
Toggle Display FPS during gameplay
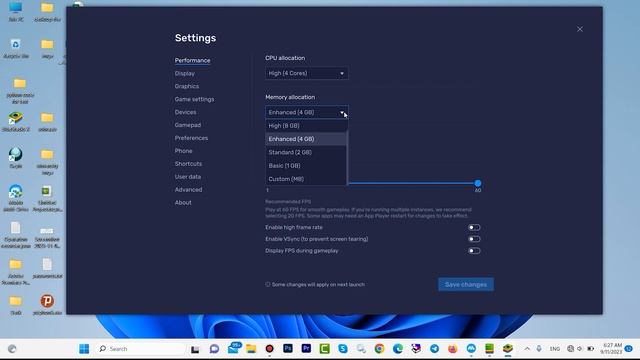pyautogui.click(x=474, y=251)
